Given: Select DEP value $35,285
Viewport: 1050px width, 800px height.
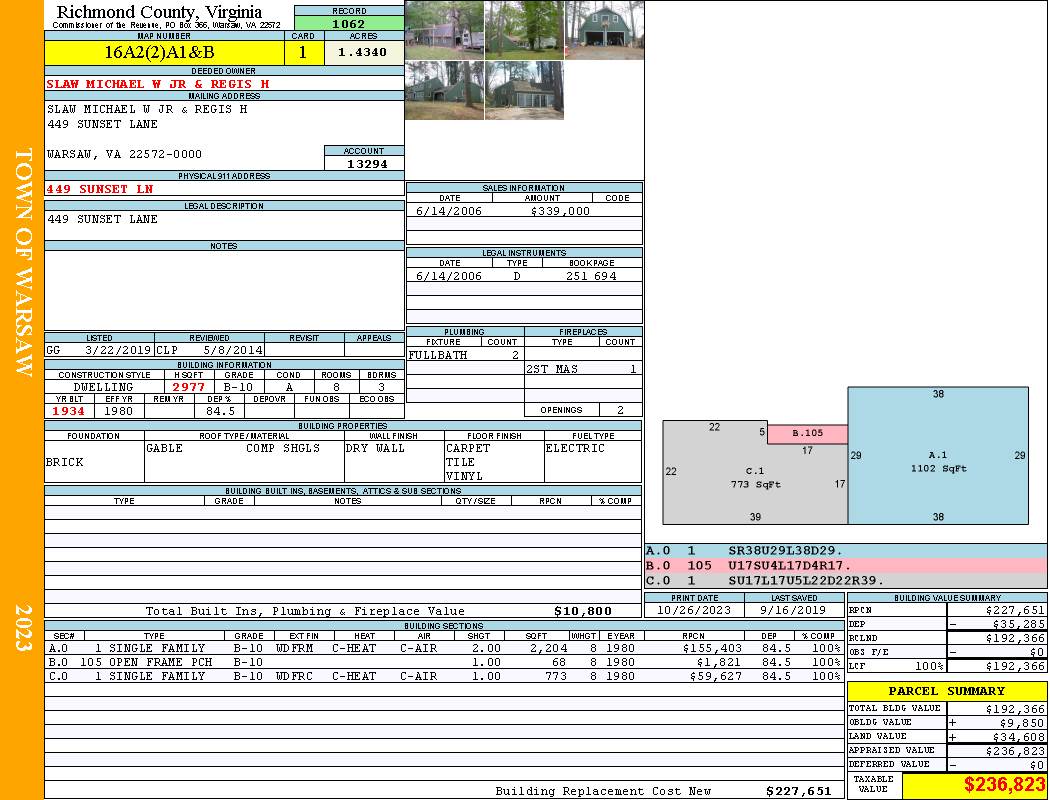Looking at the screenshot, I should 1018,625.
